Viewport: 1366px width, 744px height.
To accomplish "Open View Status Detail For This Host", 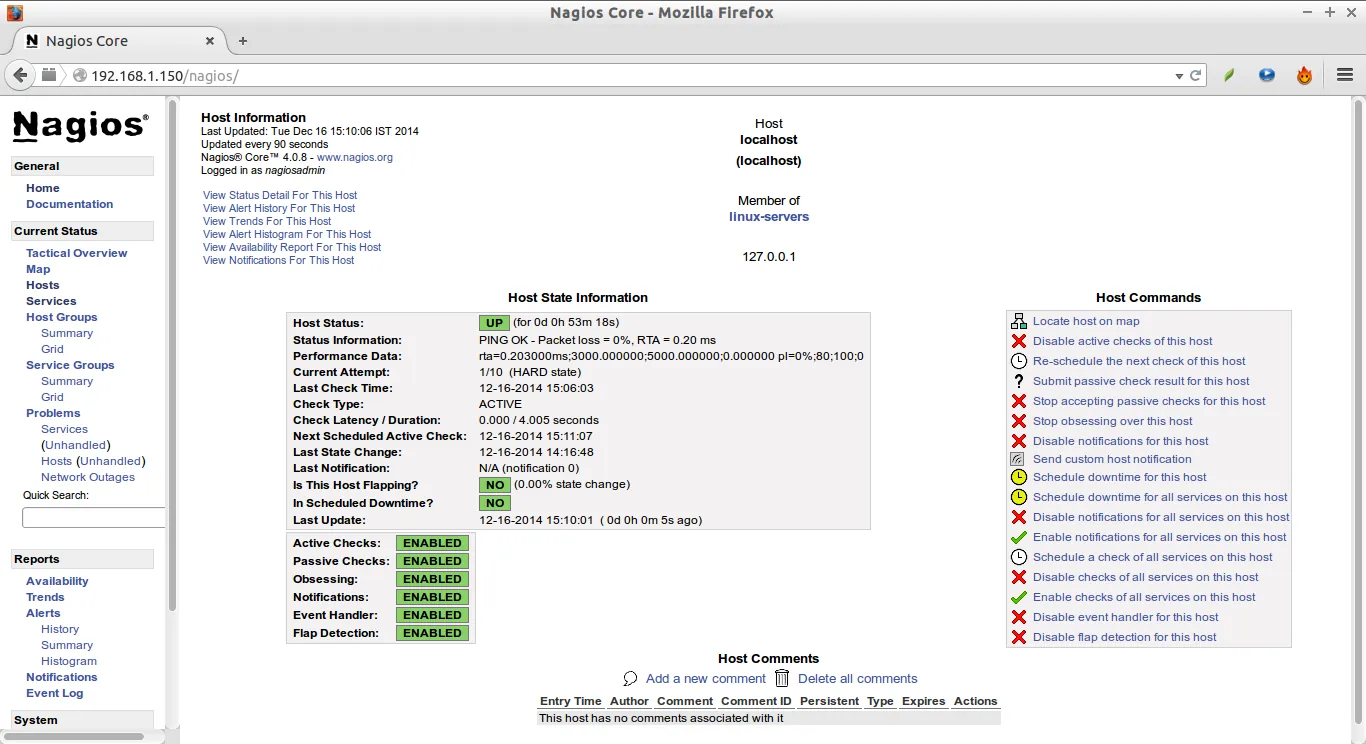I will [280, 195].
